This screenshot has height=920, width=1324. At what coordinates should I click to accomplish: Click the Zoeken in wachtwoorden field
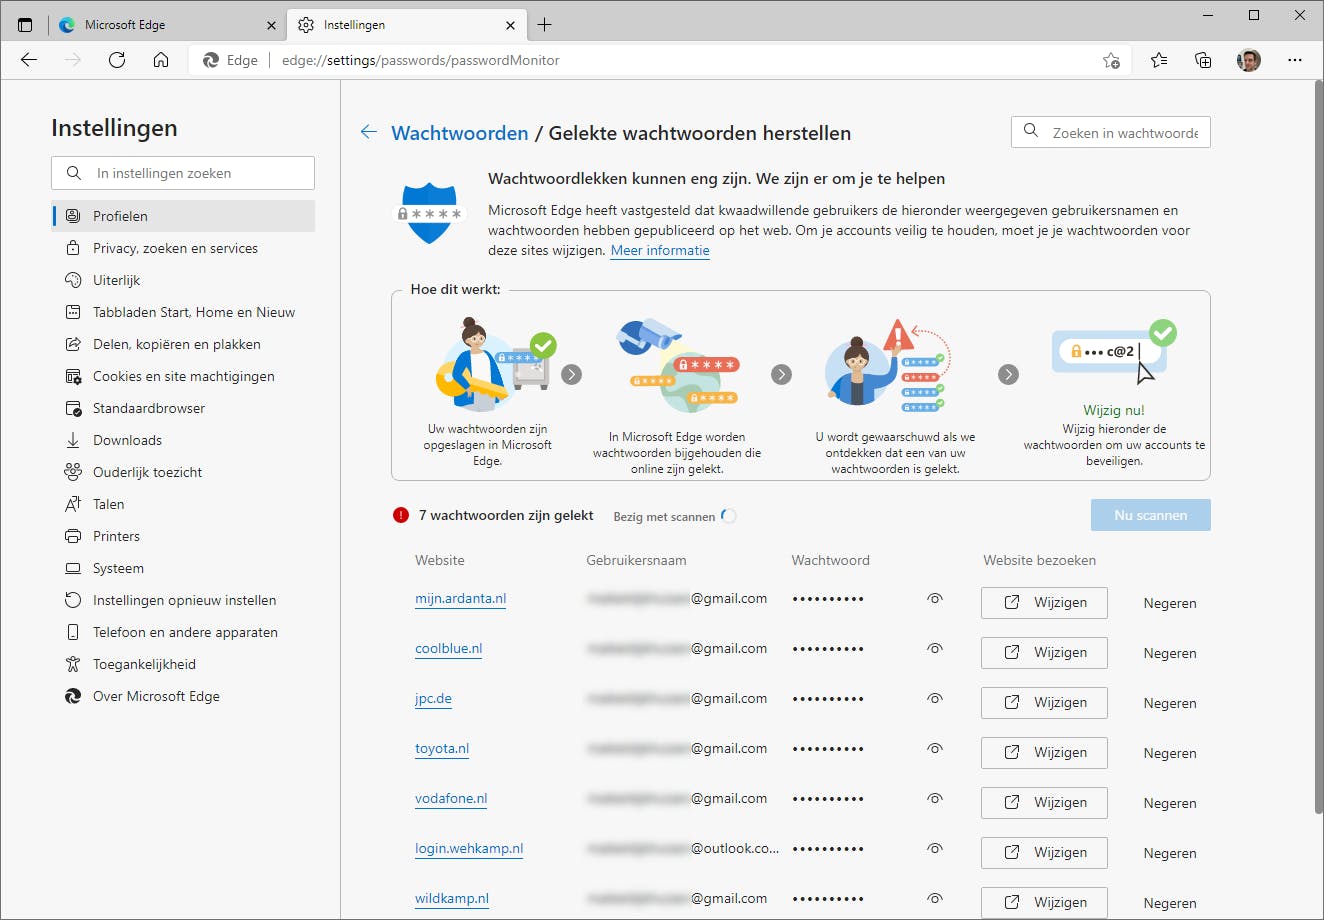click(1111, 132)
